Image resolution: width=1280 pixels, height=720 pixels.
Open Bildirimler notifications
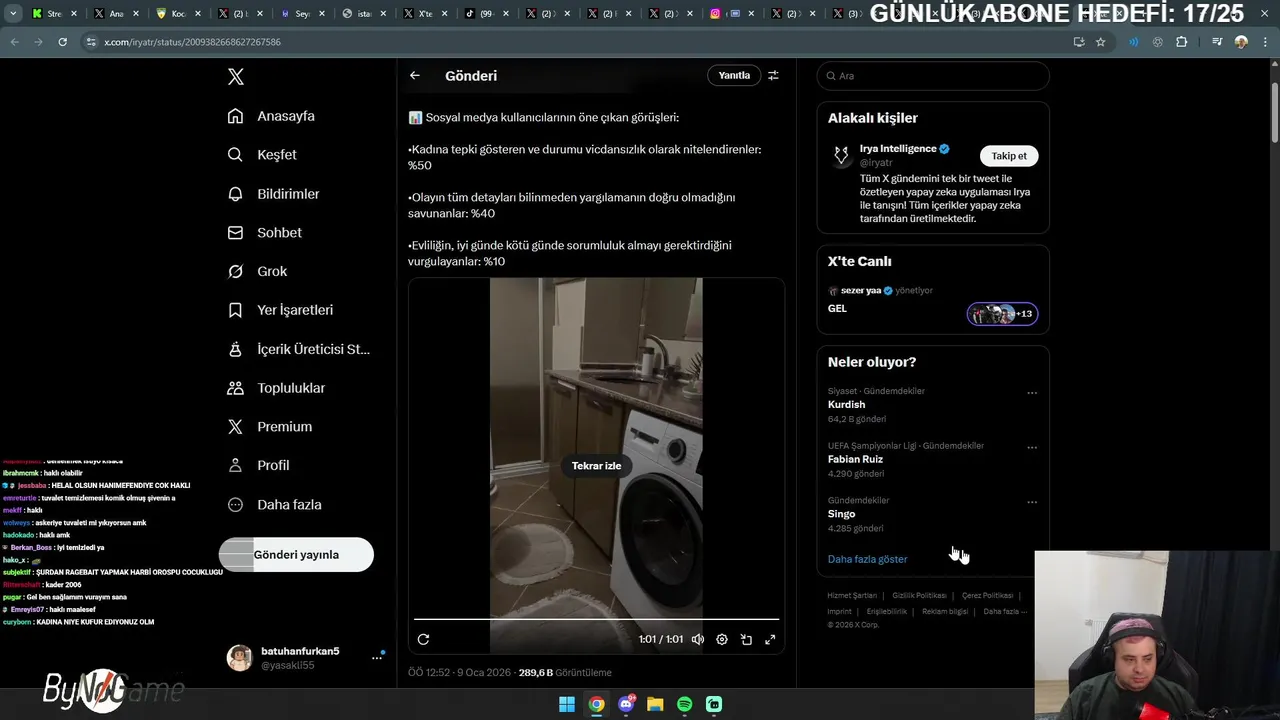click(273, 194)
